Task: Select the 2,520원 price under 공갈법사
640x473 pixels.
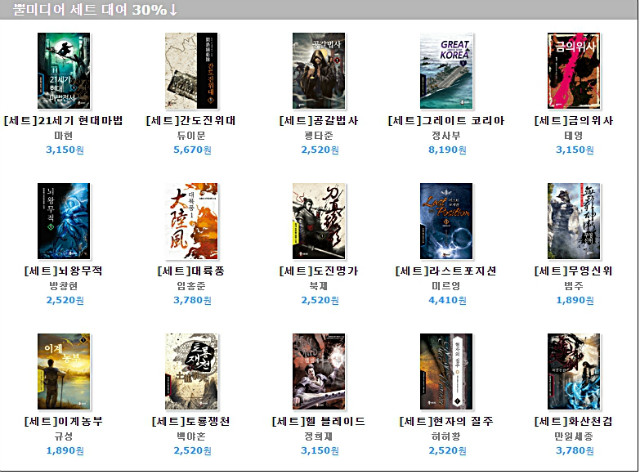Action: pos(320,150)
